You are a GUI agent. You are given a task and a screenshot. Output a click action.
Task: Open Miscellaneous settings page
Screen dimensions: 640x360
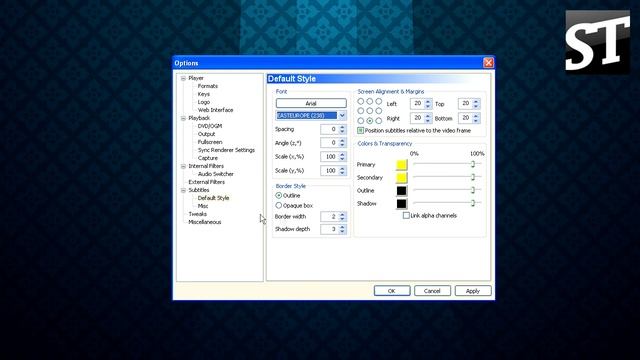205,222
